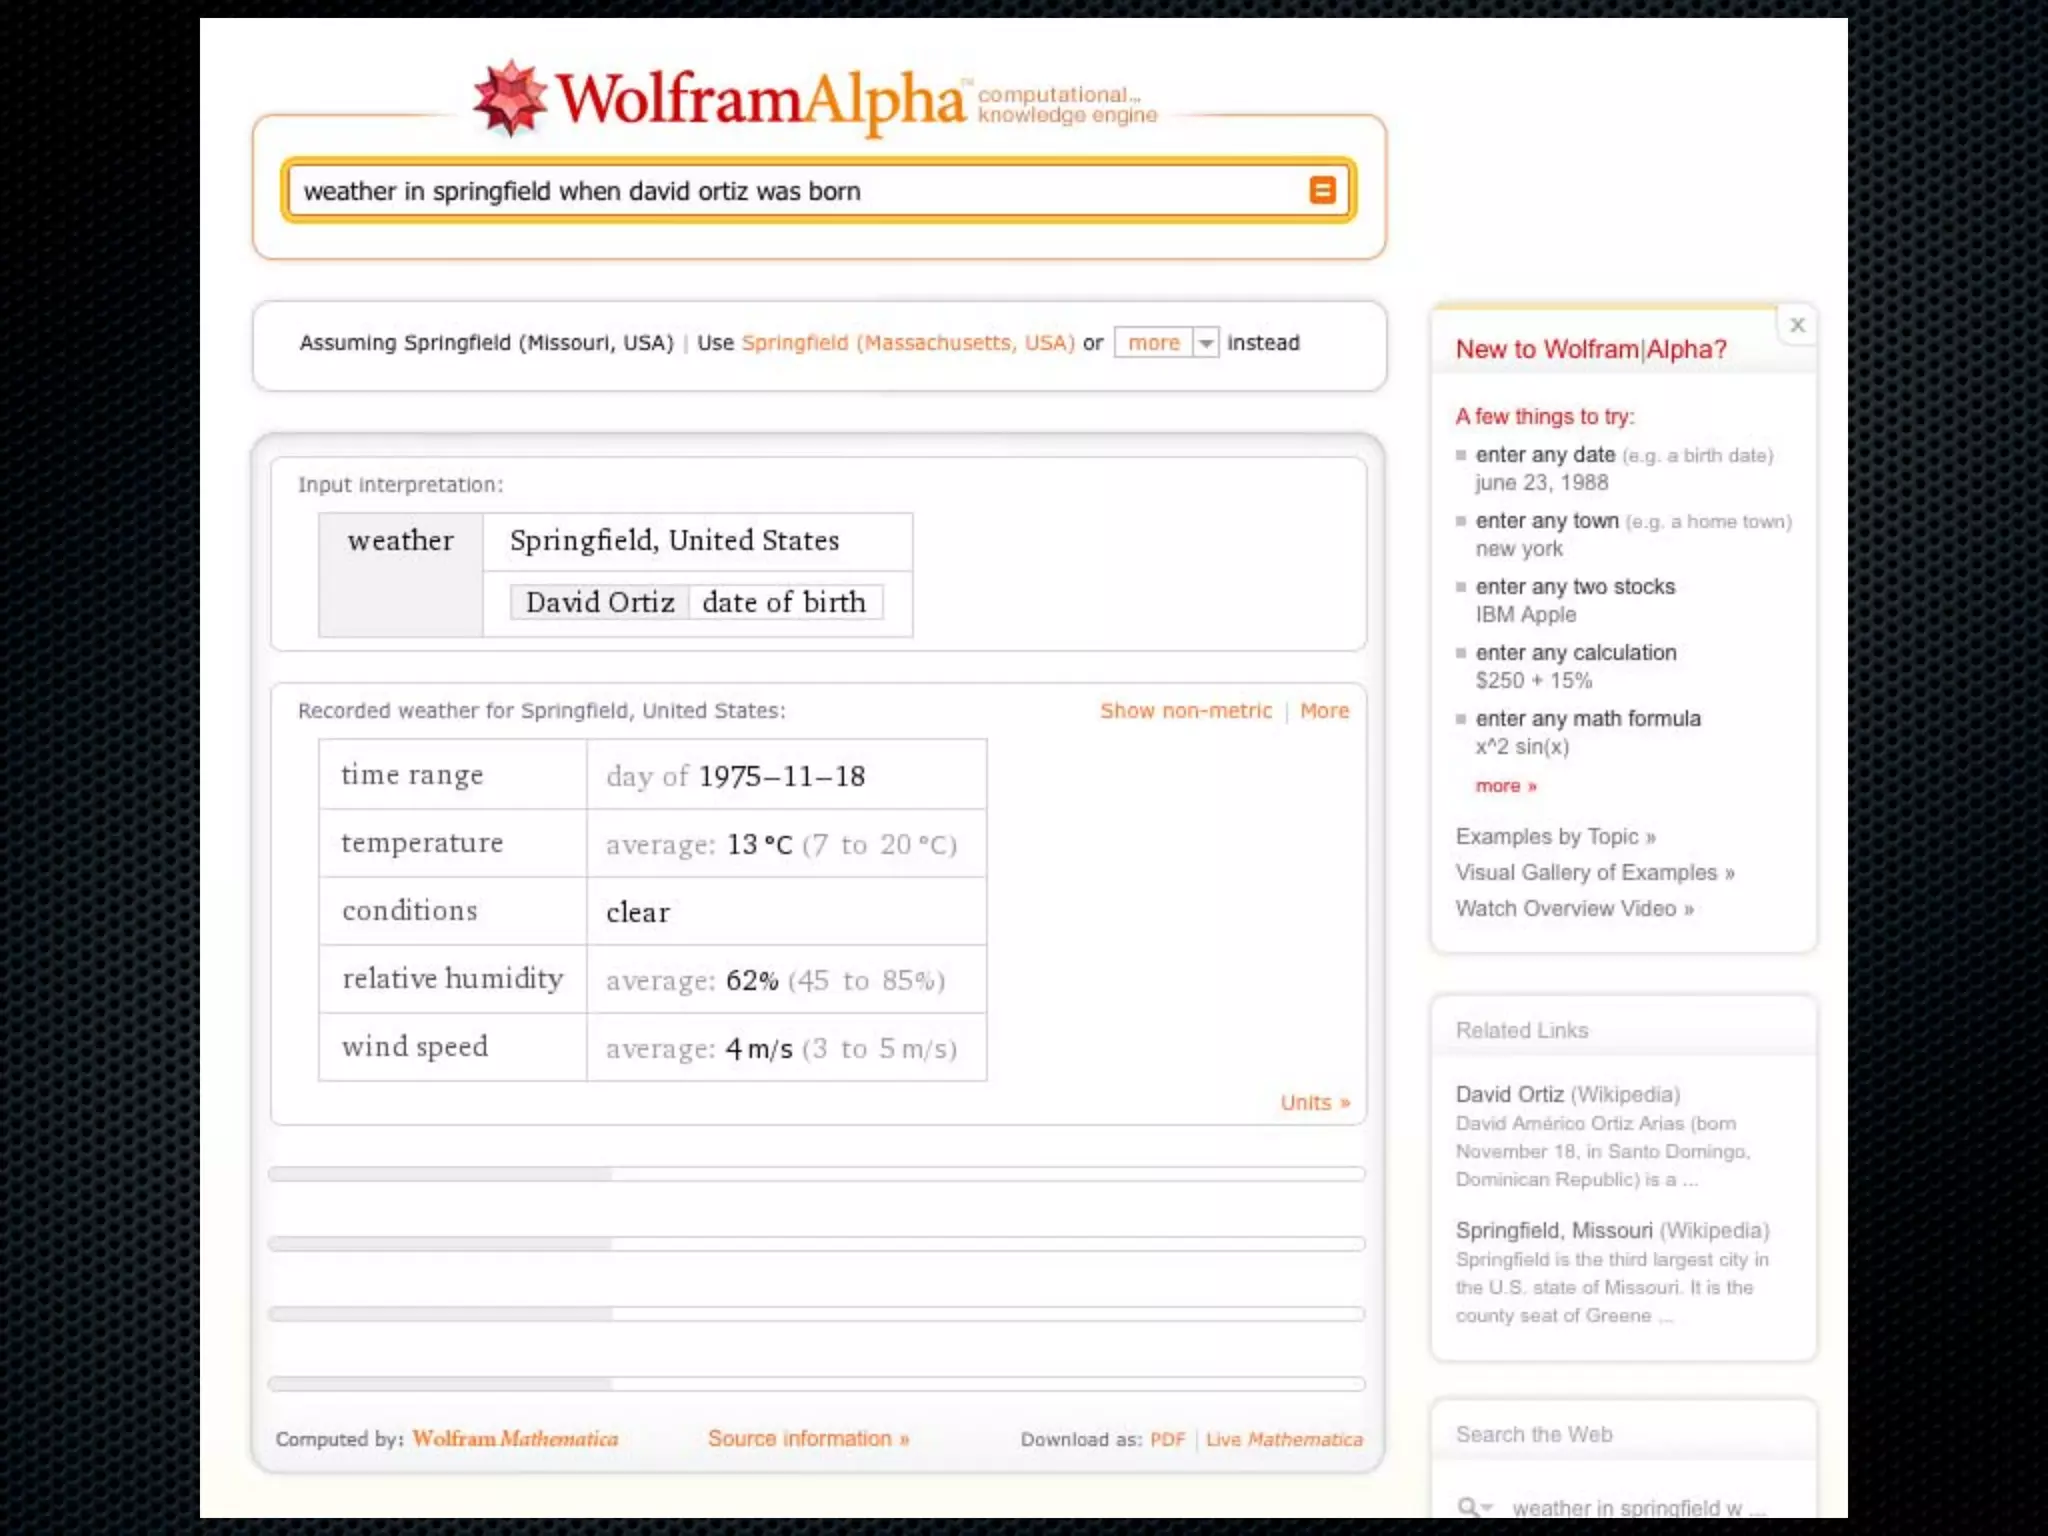The height and width of the screenshot is (1536, 2048).
Task: Open Source information link
Action: click(808, 1438)
